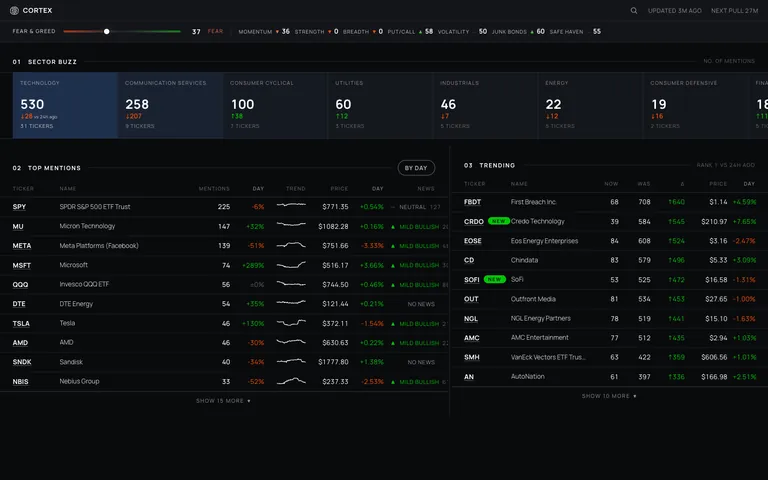Click the MU Mild Bullish news label
Screen dimensions: 768x480
[419, 227]
